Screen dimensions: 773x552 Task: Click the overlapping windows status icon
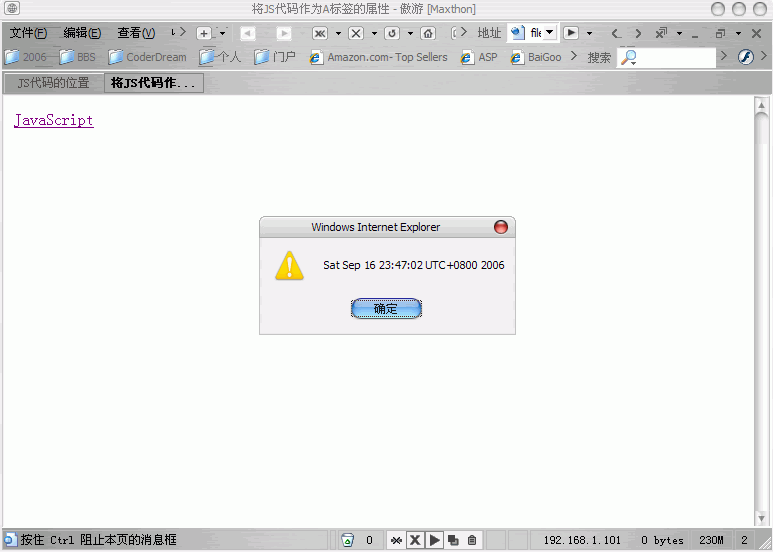pos(453,540)
